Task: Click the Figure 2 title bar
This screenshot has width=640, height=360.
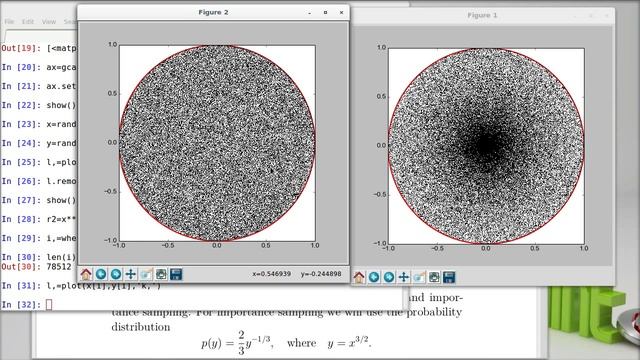Action: (213, 12)
